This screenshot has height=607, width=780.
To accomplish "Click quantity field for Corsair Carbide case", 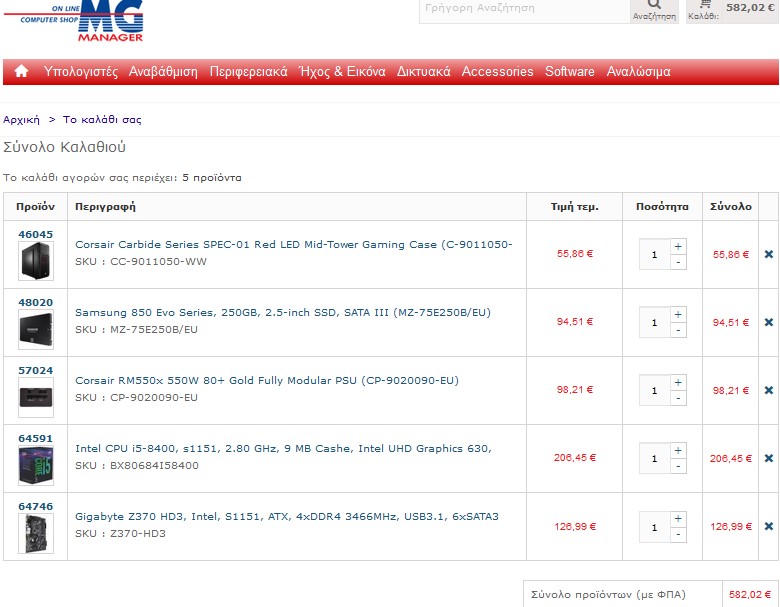I will click(655, 254).
